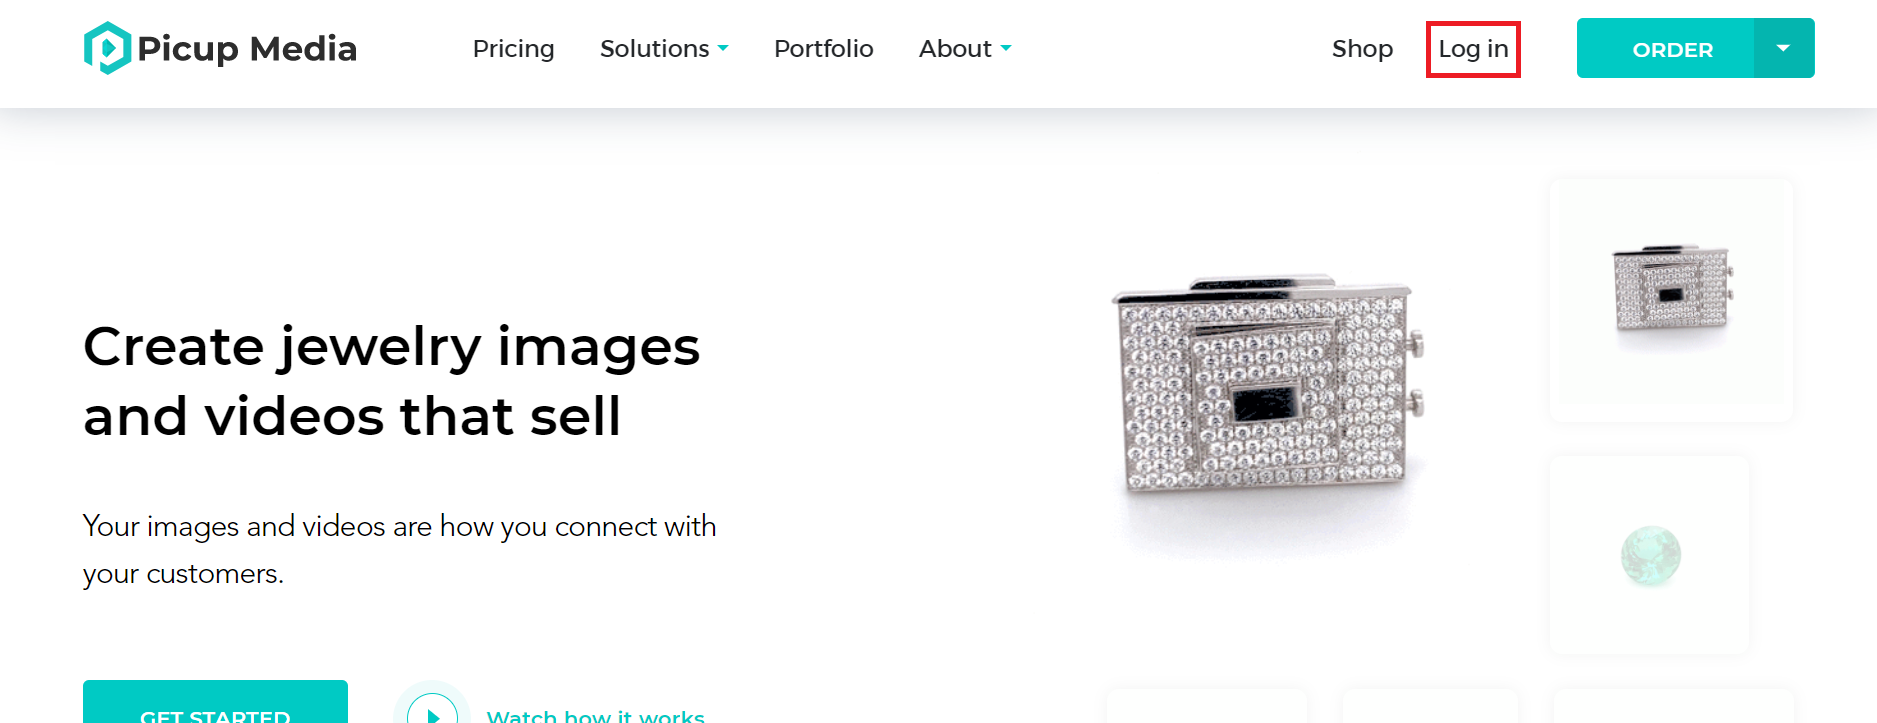1877x723 pixels.
Task: Select the partially visible bottom-right thumbnail card
Action: [x=1673, y=706]
